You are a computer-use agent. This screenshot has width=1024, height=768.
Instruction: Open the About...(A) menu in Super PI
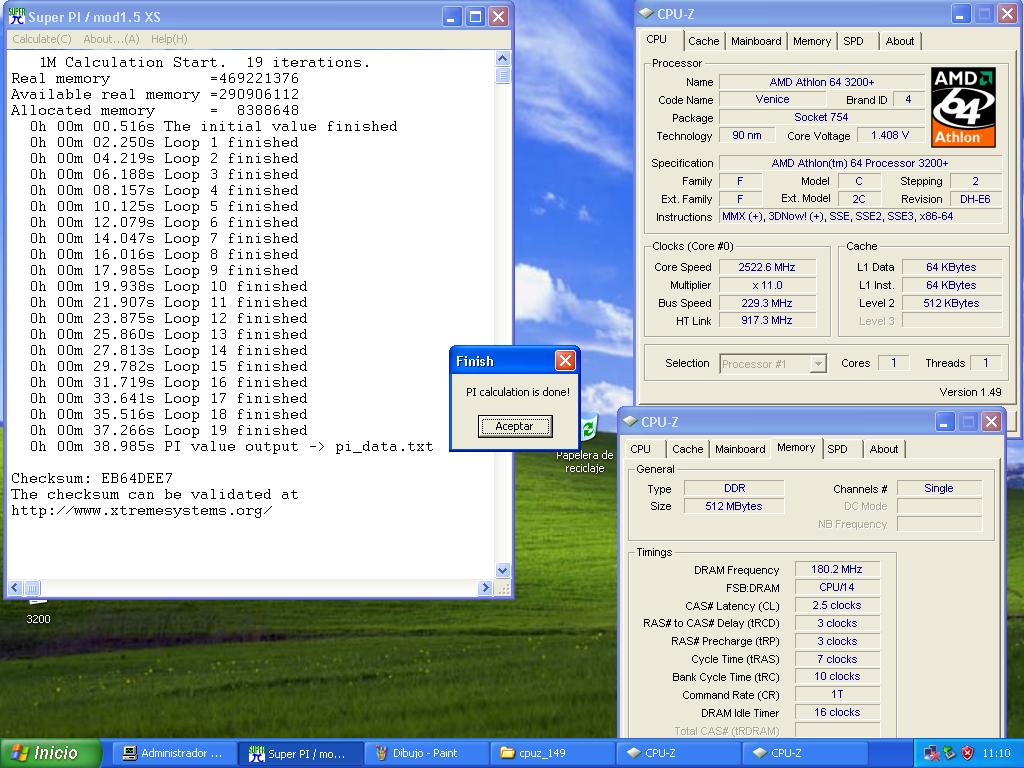111,39
